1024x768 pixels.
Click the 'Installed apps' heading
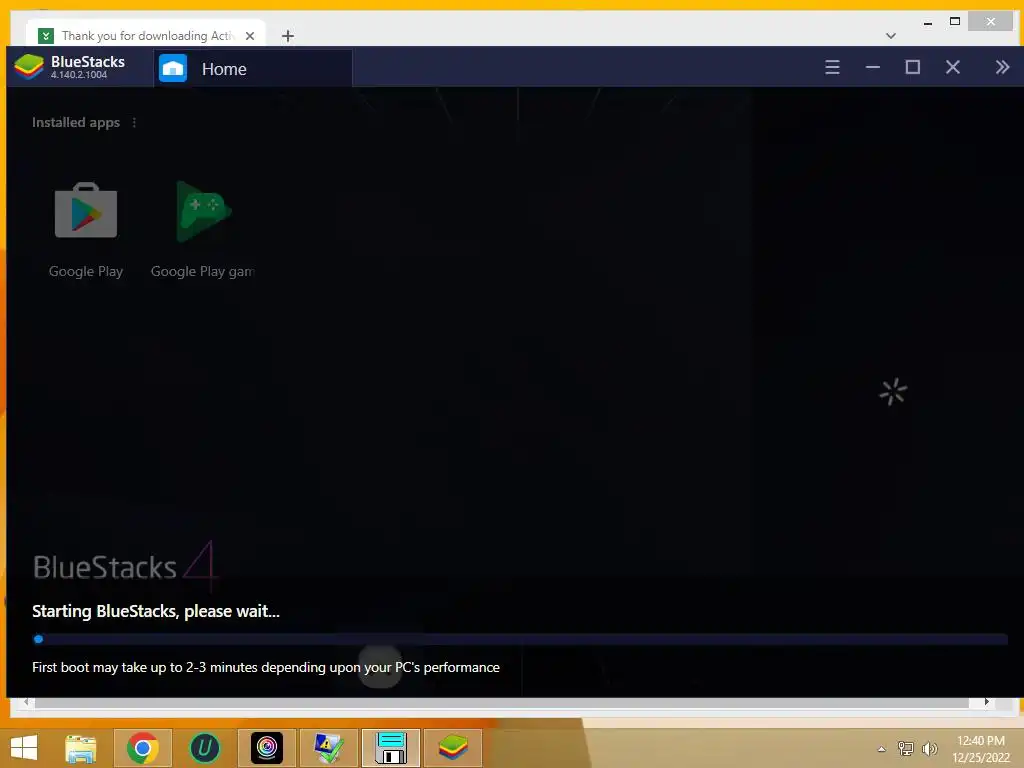pyautogui.click(x=76, y=122)
